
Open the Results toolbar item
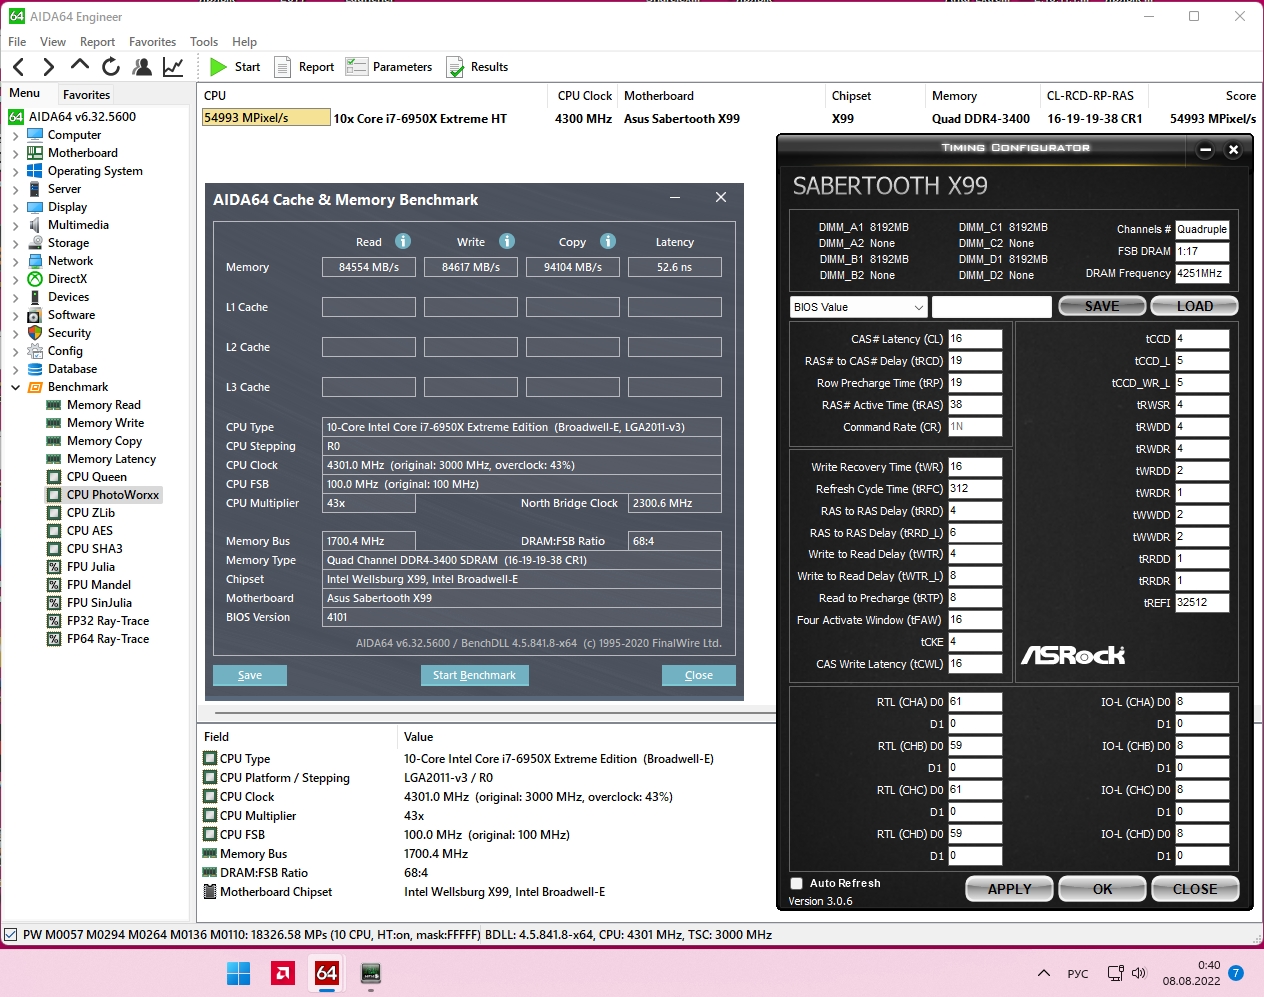pos(477,67)
